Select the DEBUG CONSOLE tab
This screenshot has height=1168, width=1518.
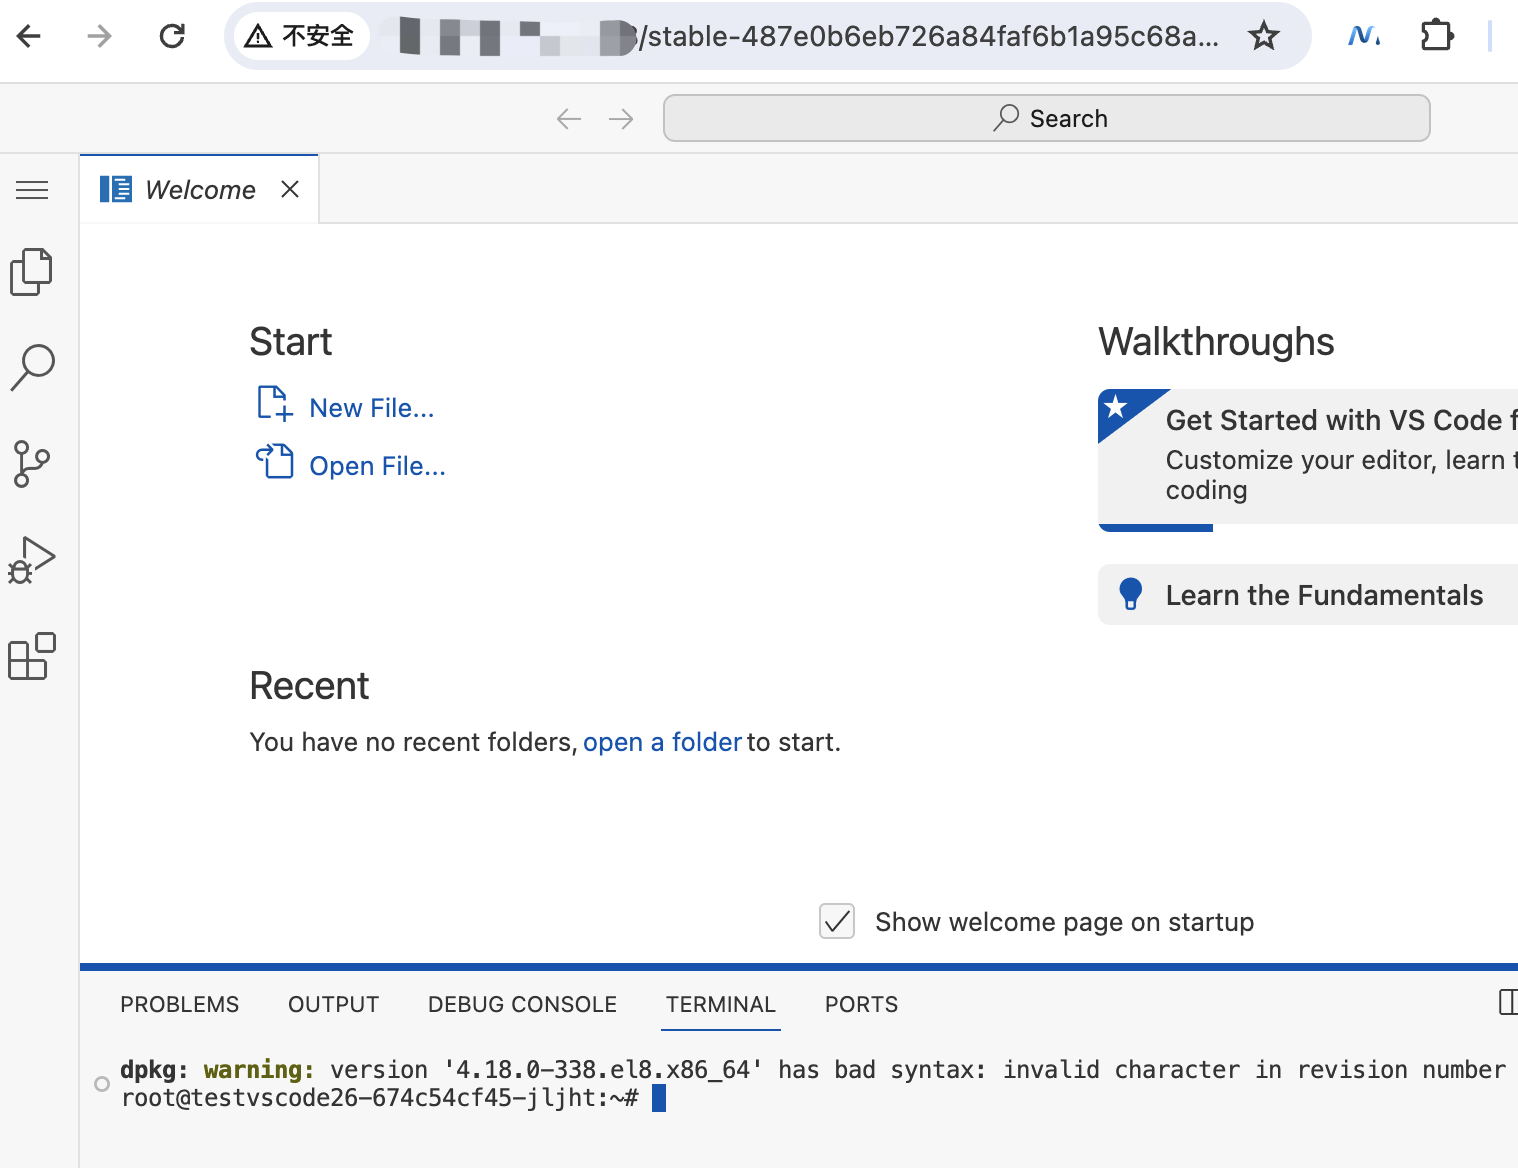(522, 1004)
